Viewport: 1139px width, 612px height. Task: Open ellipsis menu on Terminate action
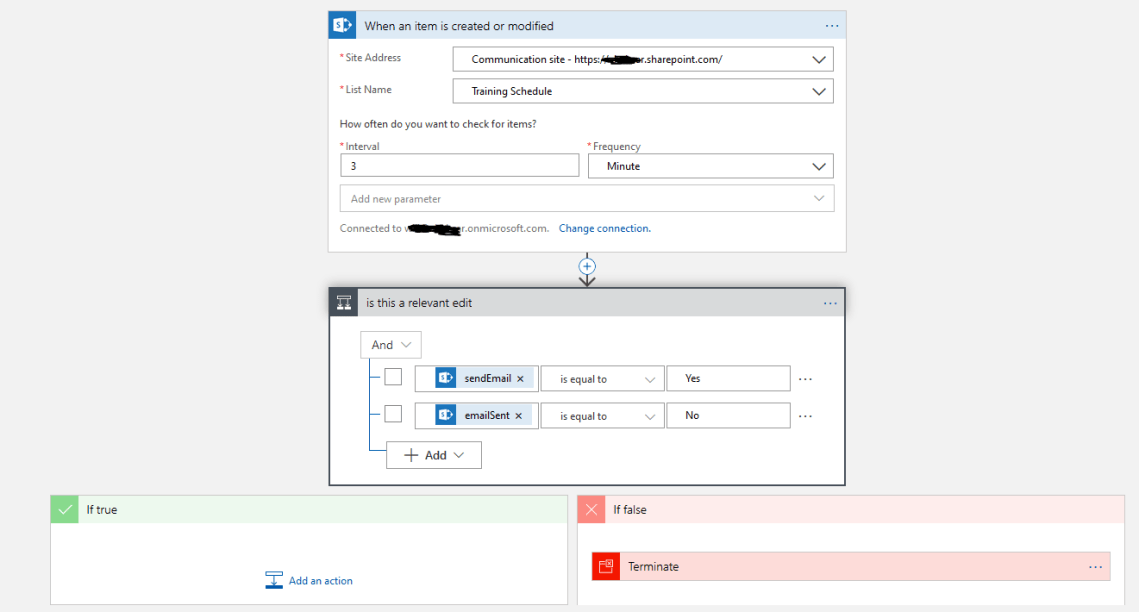[1095, 567]
